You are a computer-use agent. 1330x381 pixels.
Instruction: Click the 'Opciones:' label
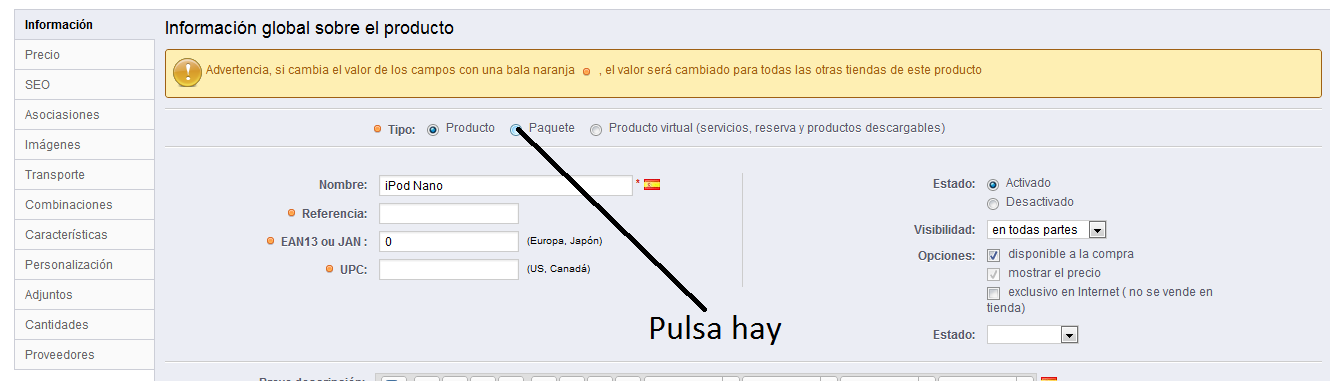[946, 256]
